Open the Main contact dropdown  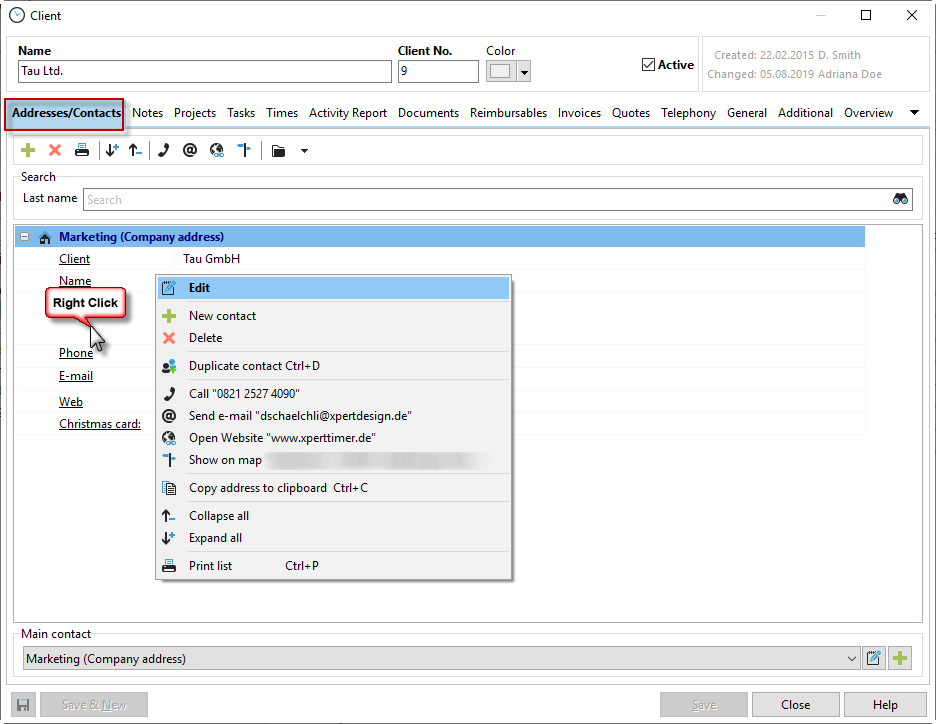[852, 658]
